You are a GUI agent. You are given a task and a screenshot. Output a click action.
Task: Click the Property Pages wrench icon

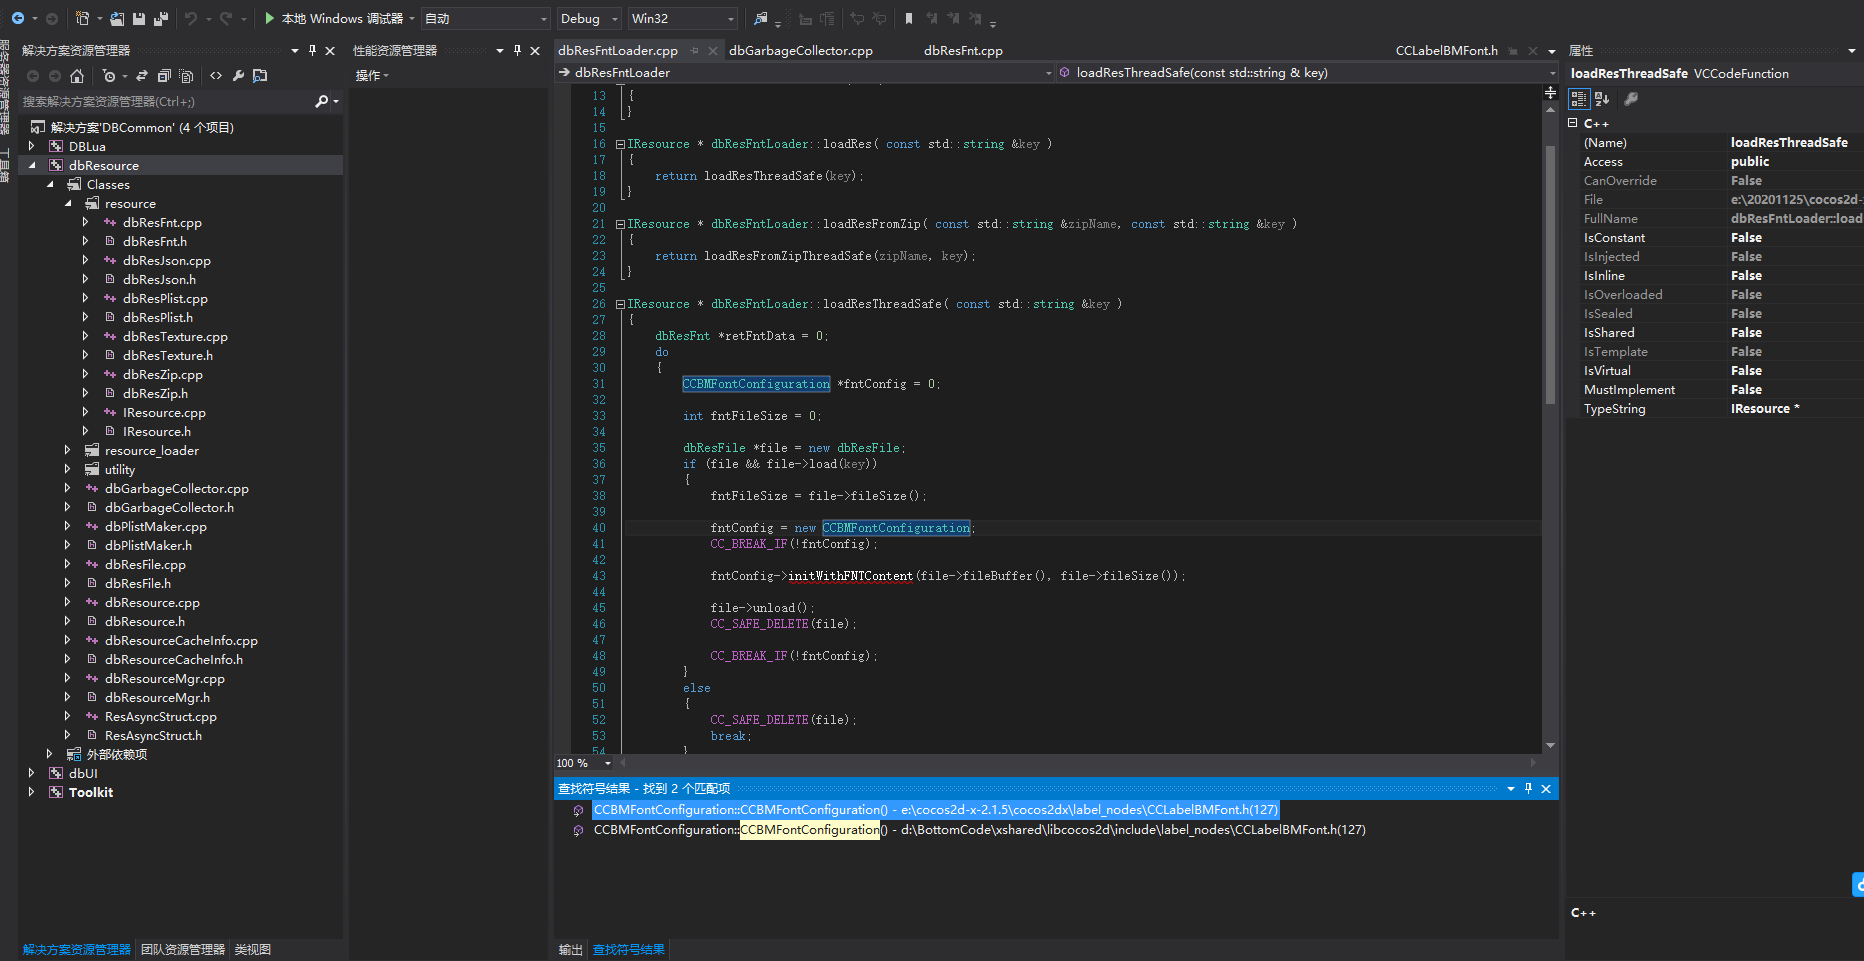coord(1631,99)
